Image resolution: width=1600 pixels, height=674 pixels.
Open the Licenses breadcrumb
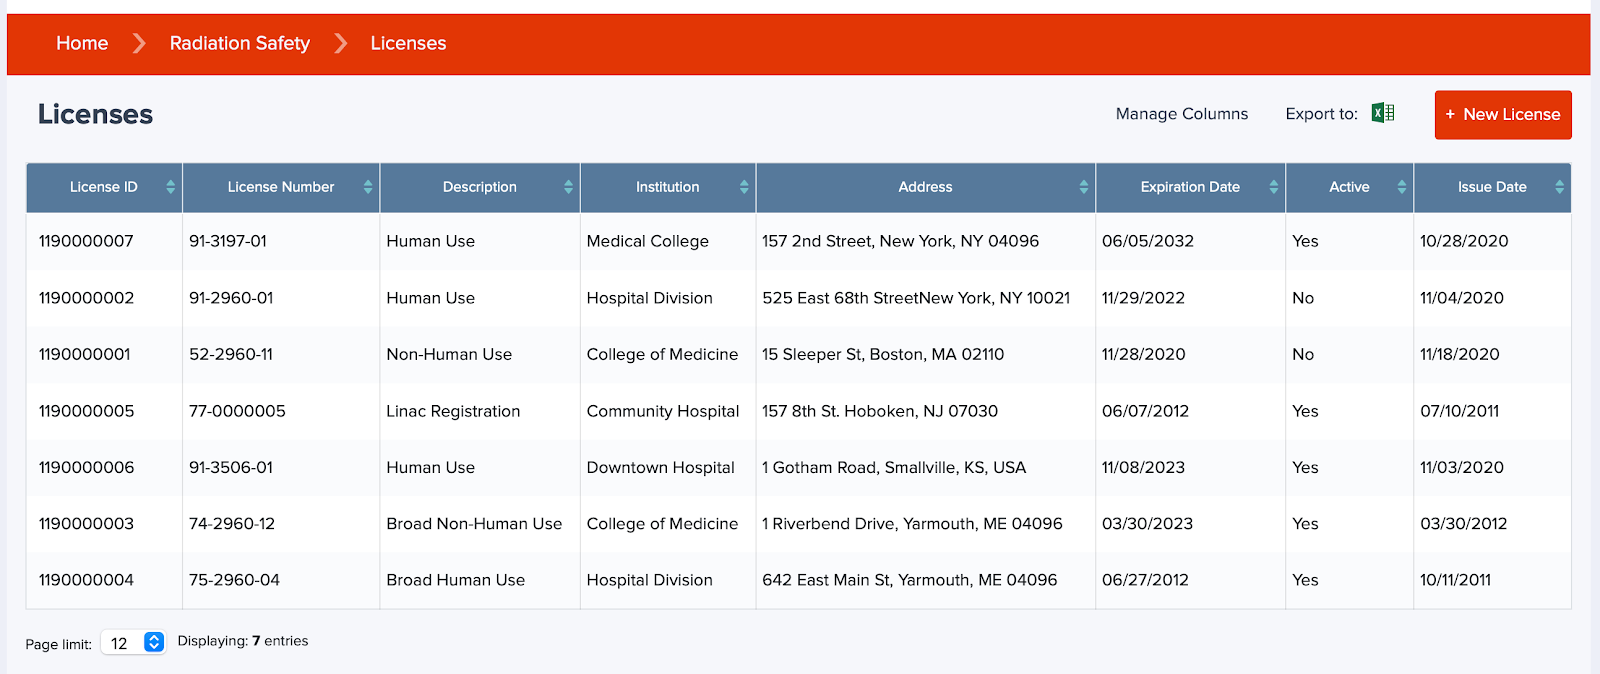tap(408, 43)
